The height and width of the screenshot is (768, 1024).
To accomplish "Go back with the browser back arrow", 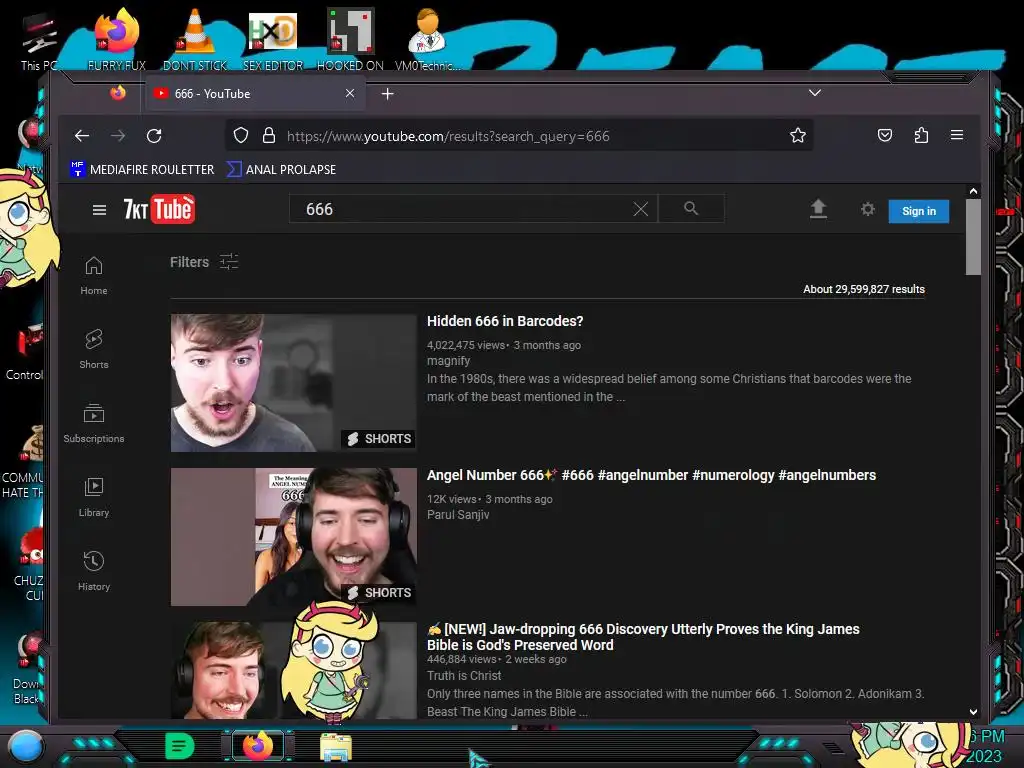I will 82,136.
